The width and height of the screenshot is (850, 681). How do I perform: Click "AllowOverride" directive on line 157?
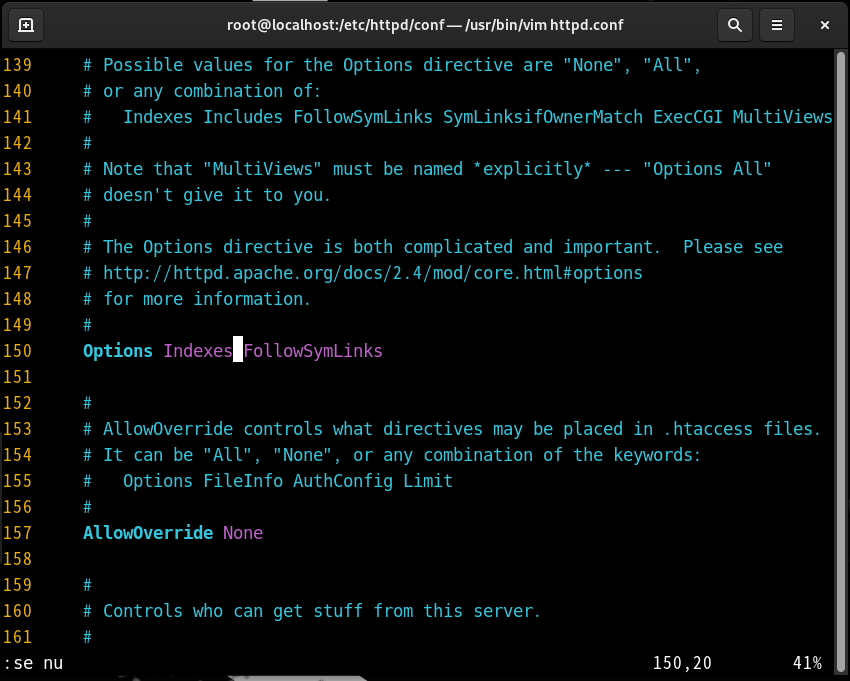coord(148,533)
